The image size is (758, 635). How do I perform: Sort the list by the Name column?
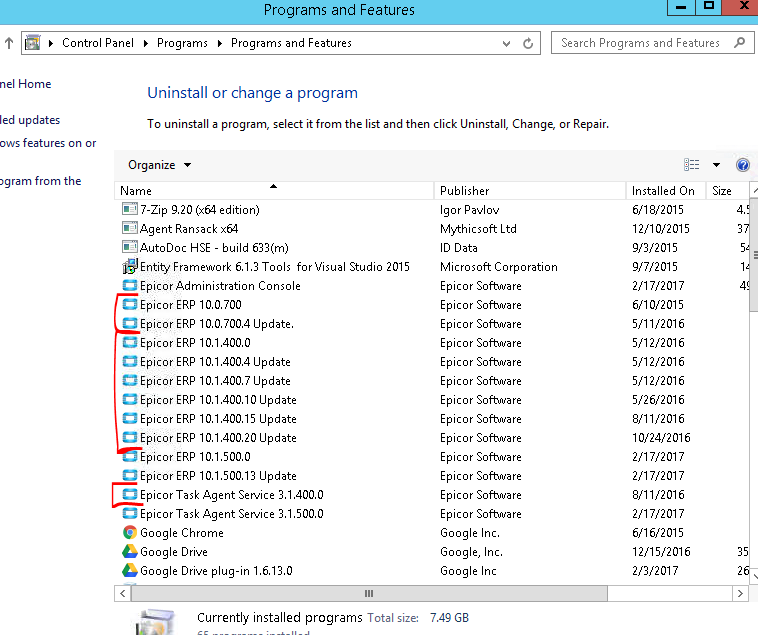tap(274, 190)
